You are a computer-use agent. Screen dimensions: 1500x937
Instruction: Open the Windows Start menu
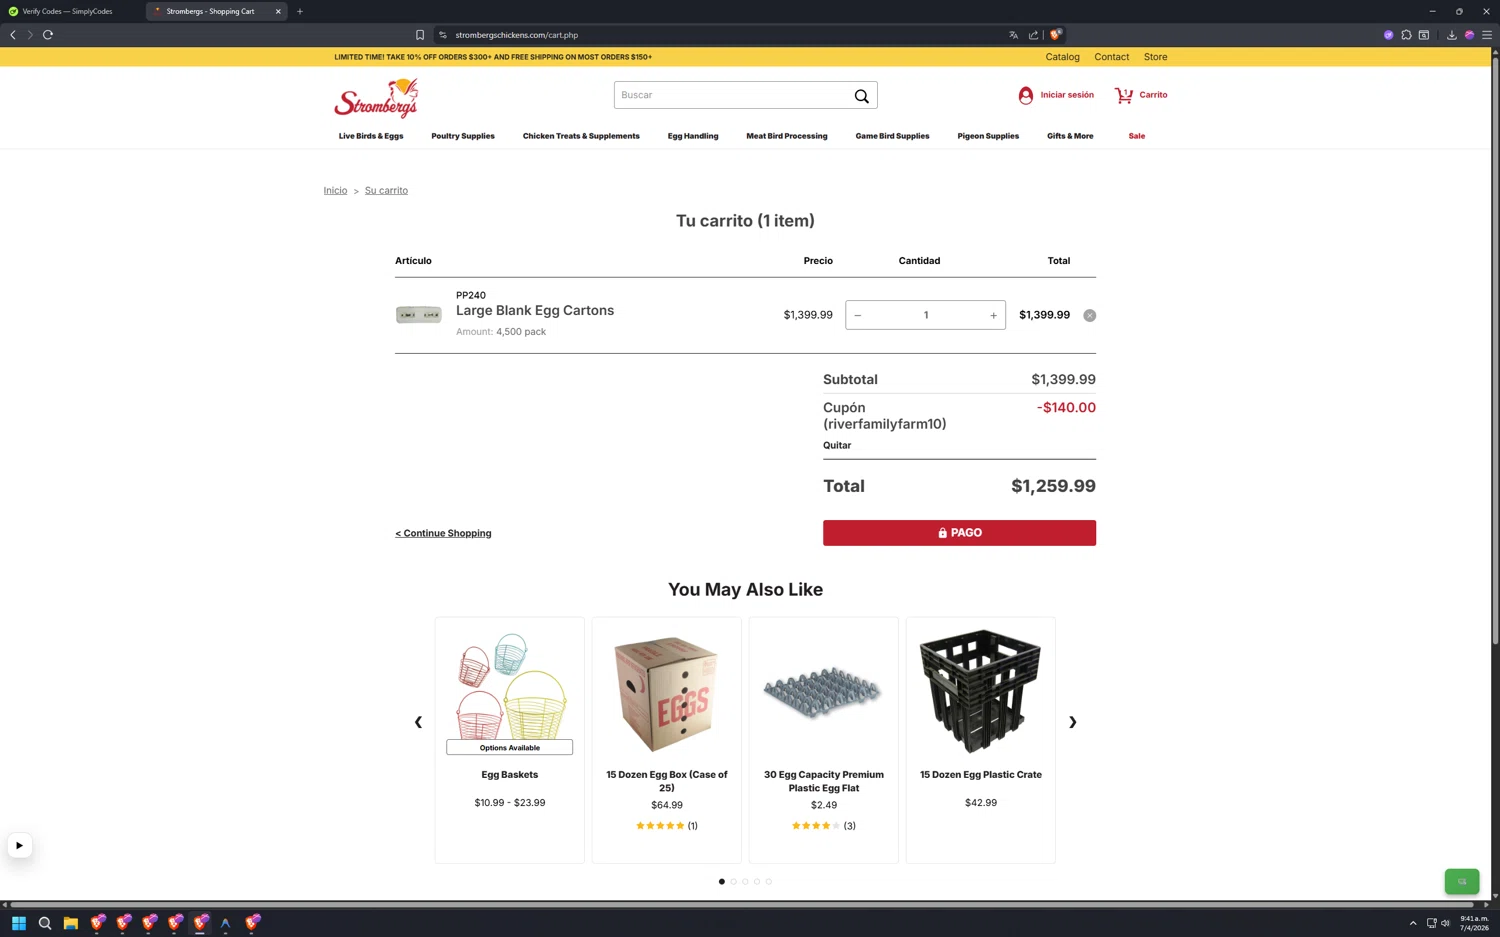coord(19,923)
